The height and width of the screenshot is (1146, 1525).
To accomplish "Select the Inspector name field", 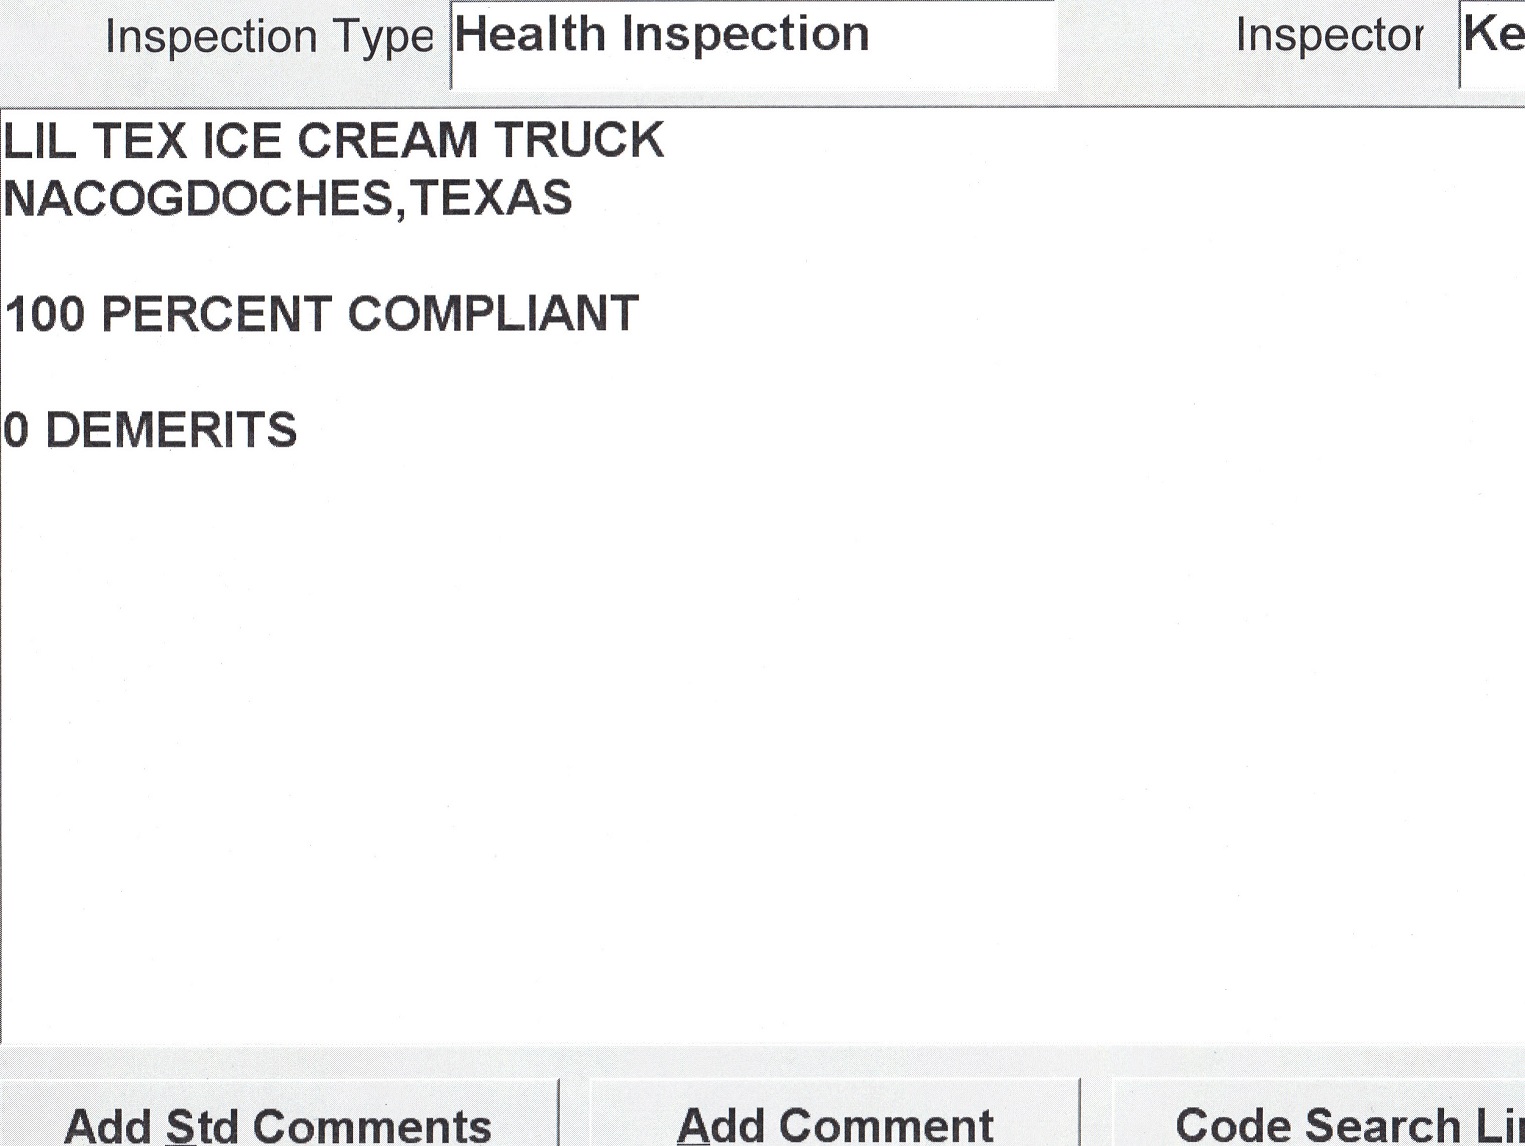I will coord(1494,38).
